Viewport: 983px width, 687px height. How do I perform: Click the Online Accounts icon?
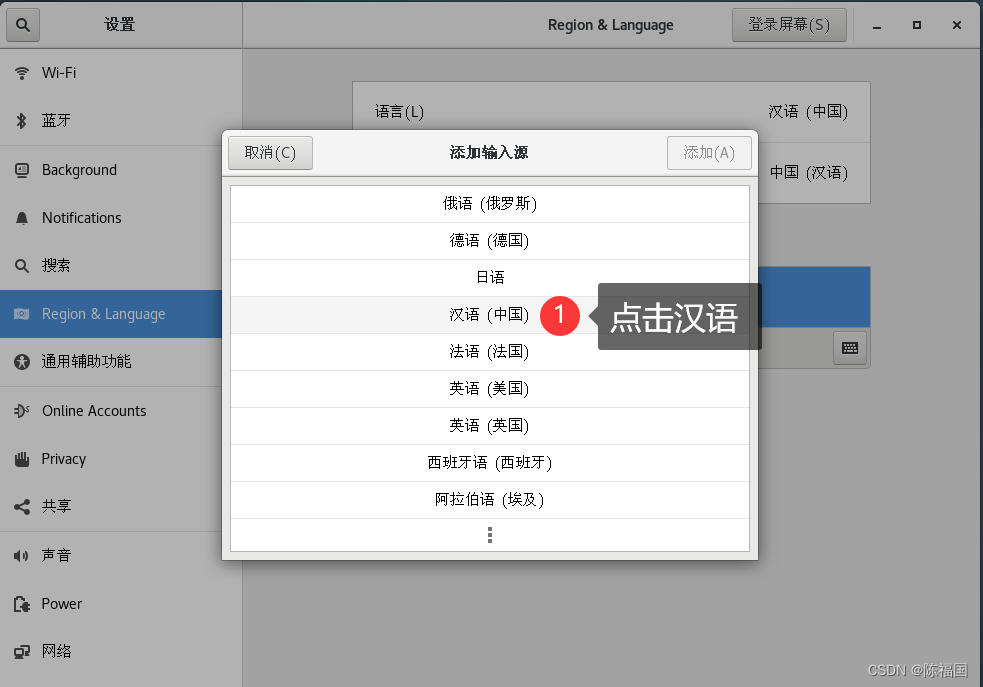click(x=22, y=411)
